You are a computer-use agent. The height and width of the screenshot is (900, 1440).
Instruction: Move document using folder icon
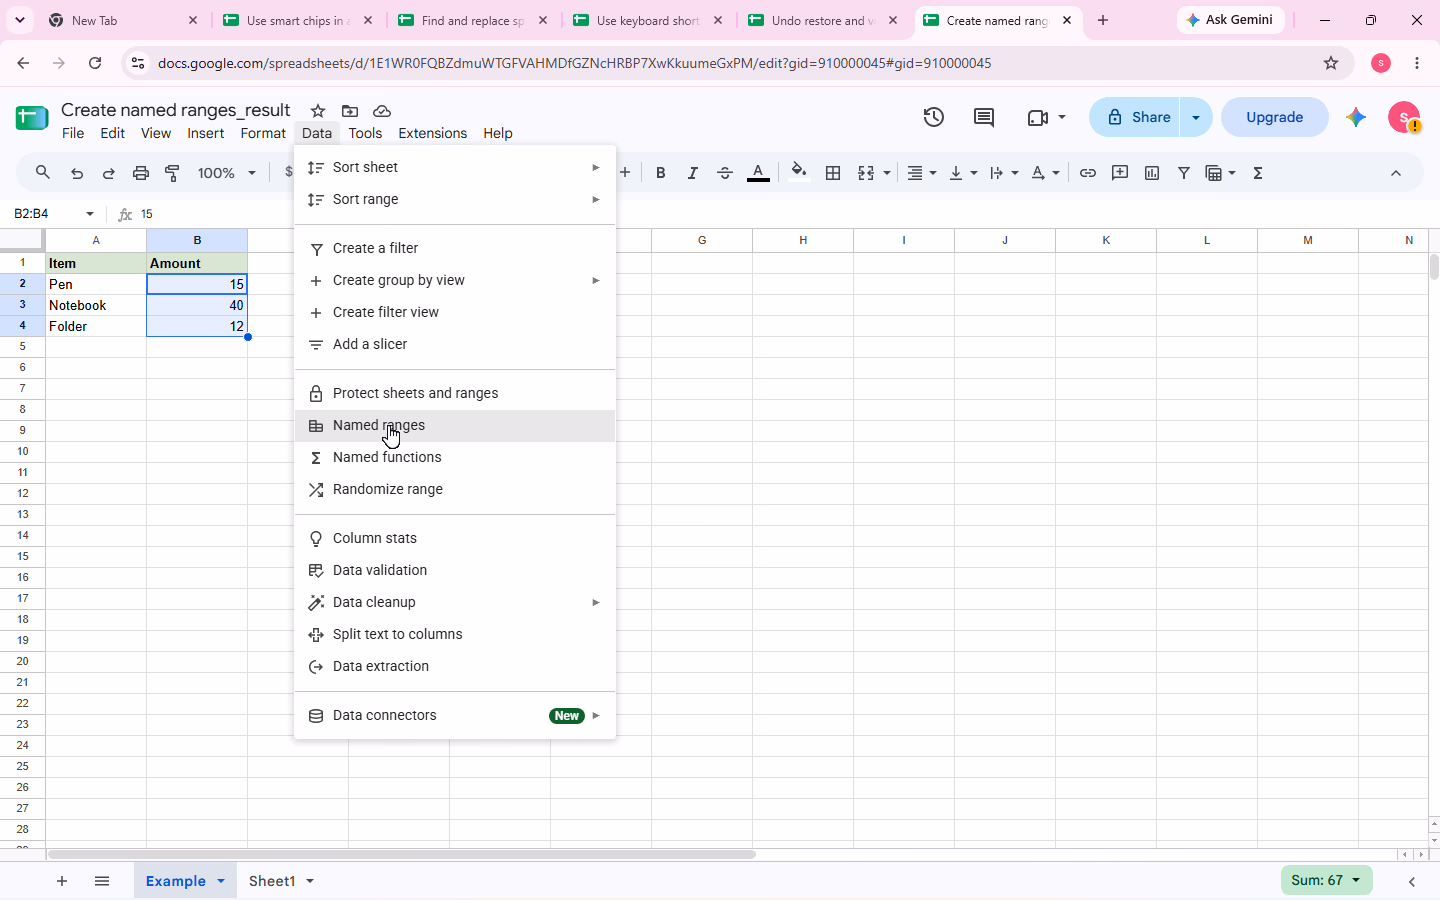(x=350, y=111)
